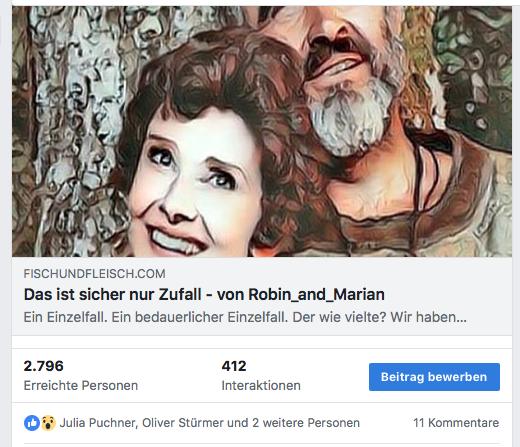Viewport: 520px width, 447px height.
Task: Click the 412 interactions count
Action: (234, 366)
